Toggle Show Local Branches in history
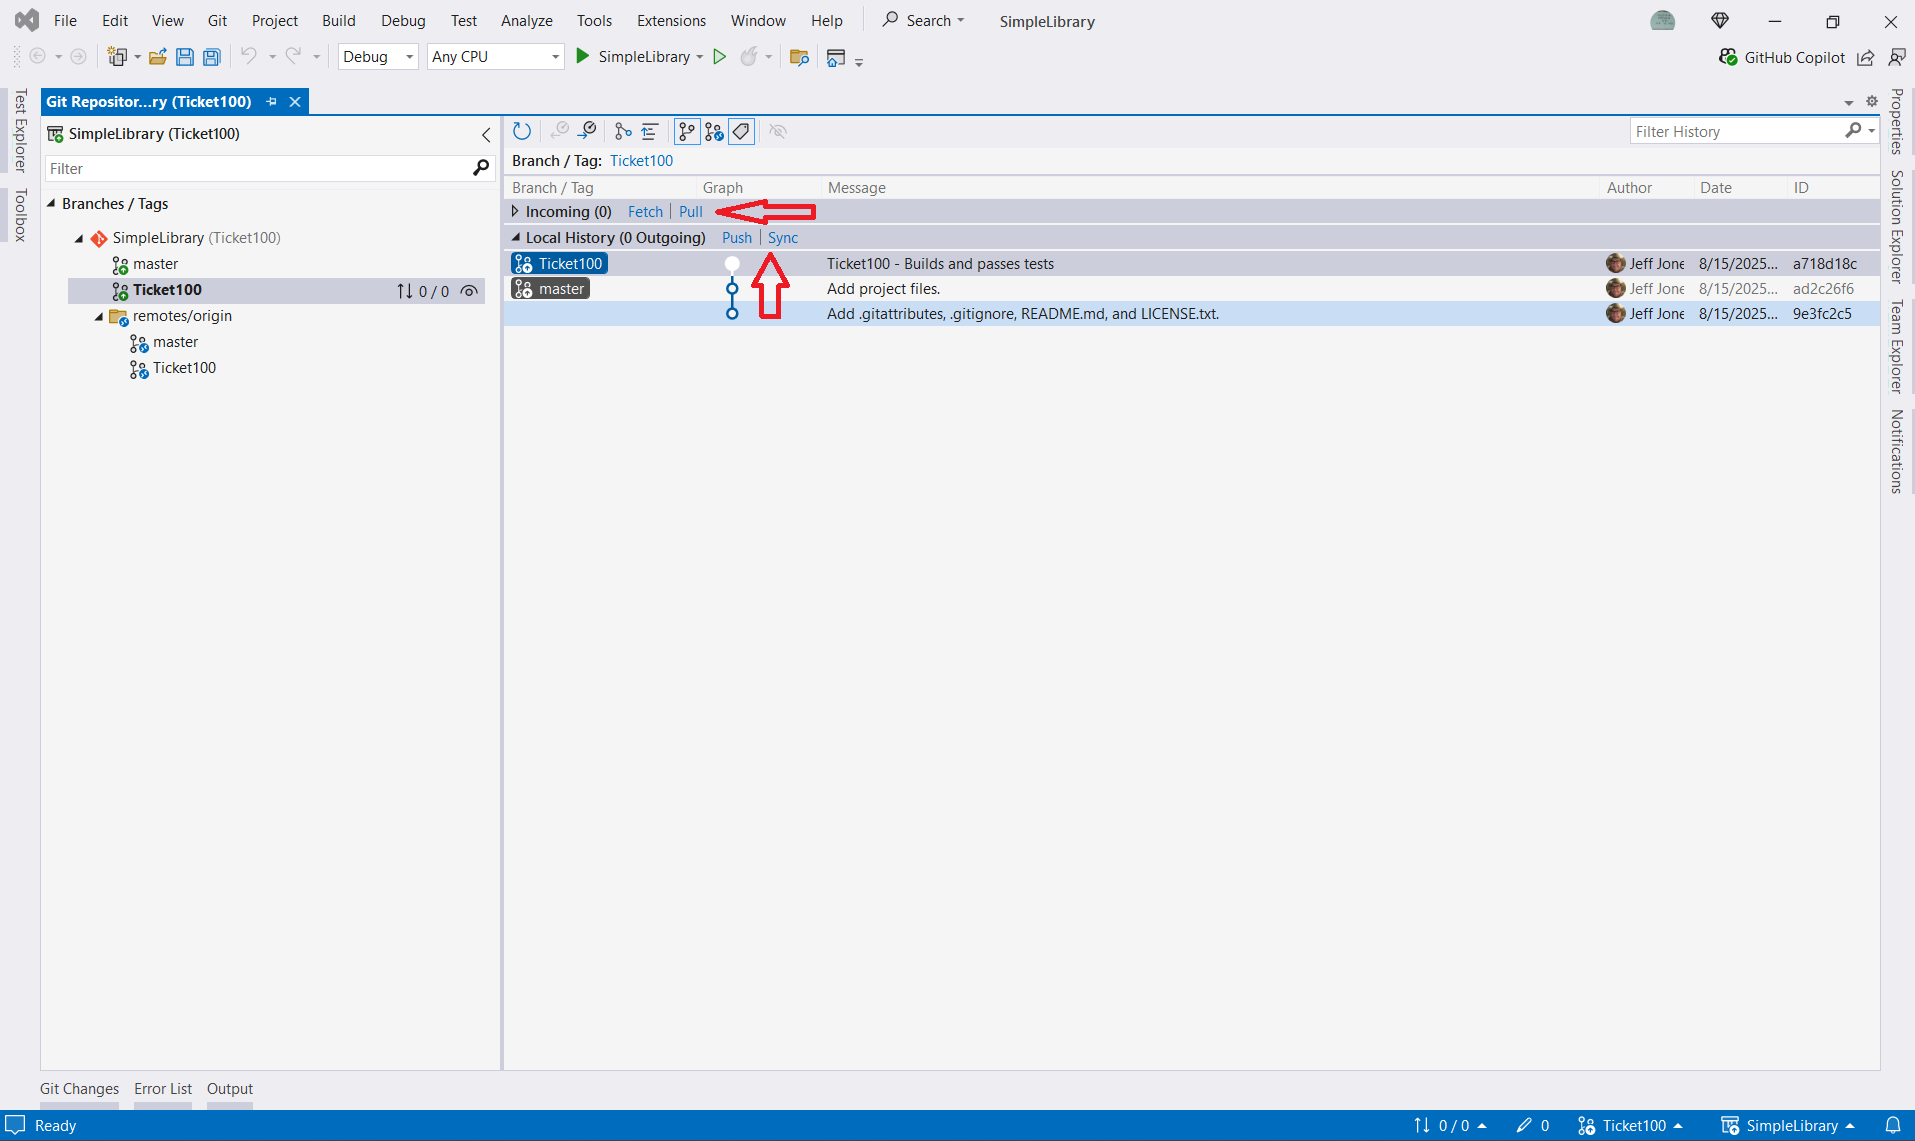This screenshot has height=1141, width=1915. [x=686, y=131]
